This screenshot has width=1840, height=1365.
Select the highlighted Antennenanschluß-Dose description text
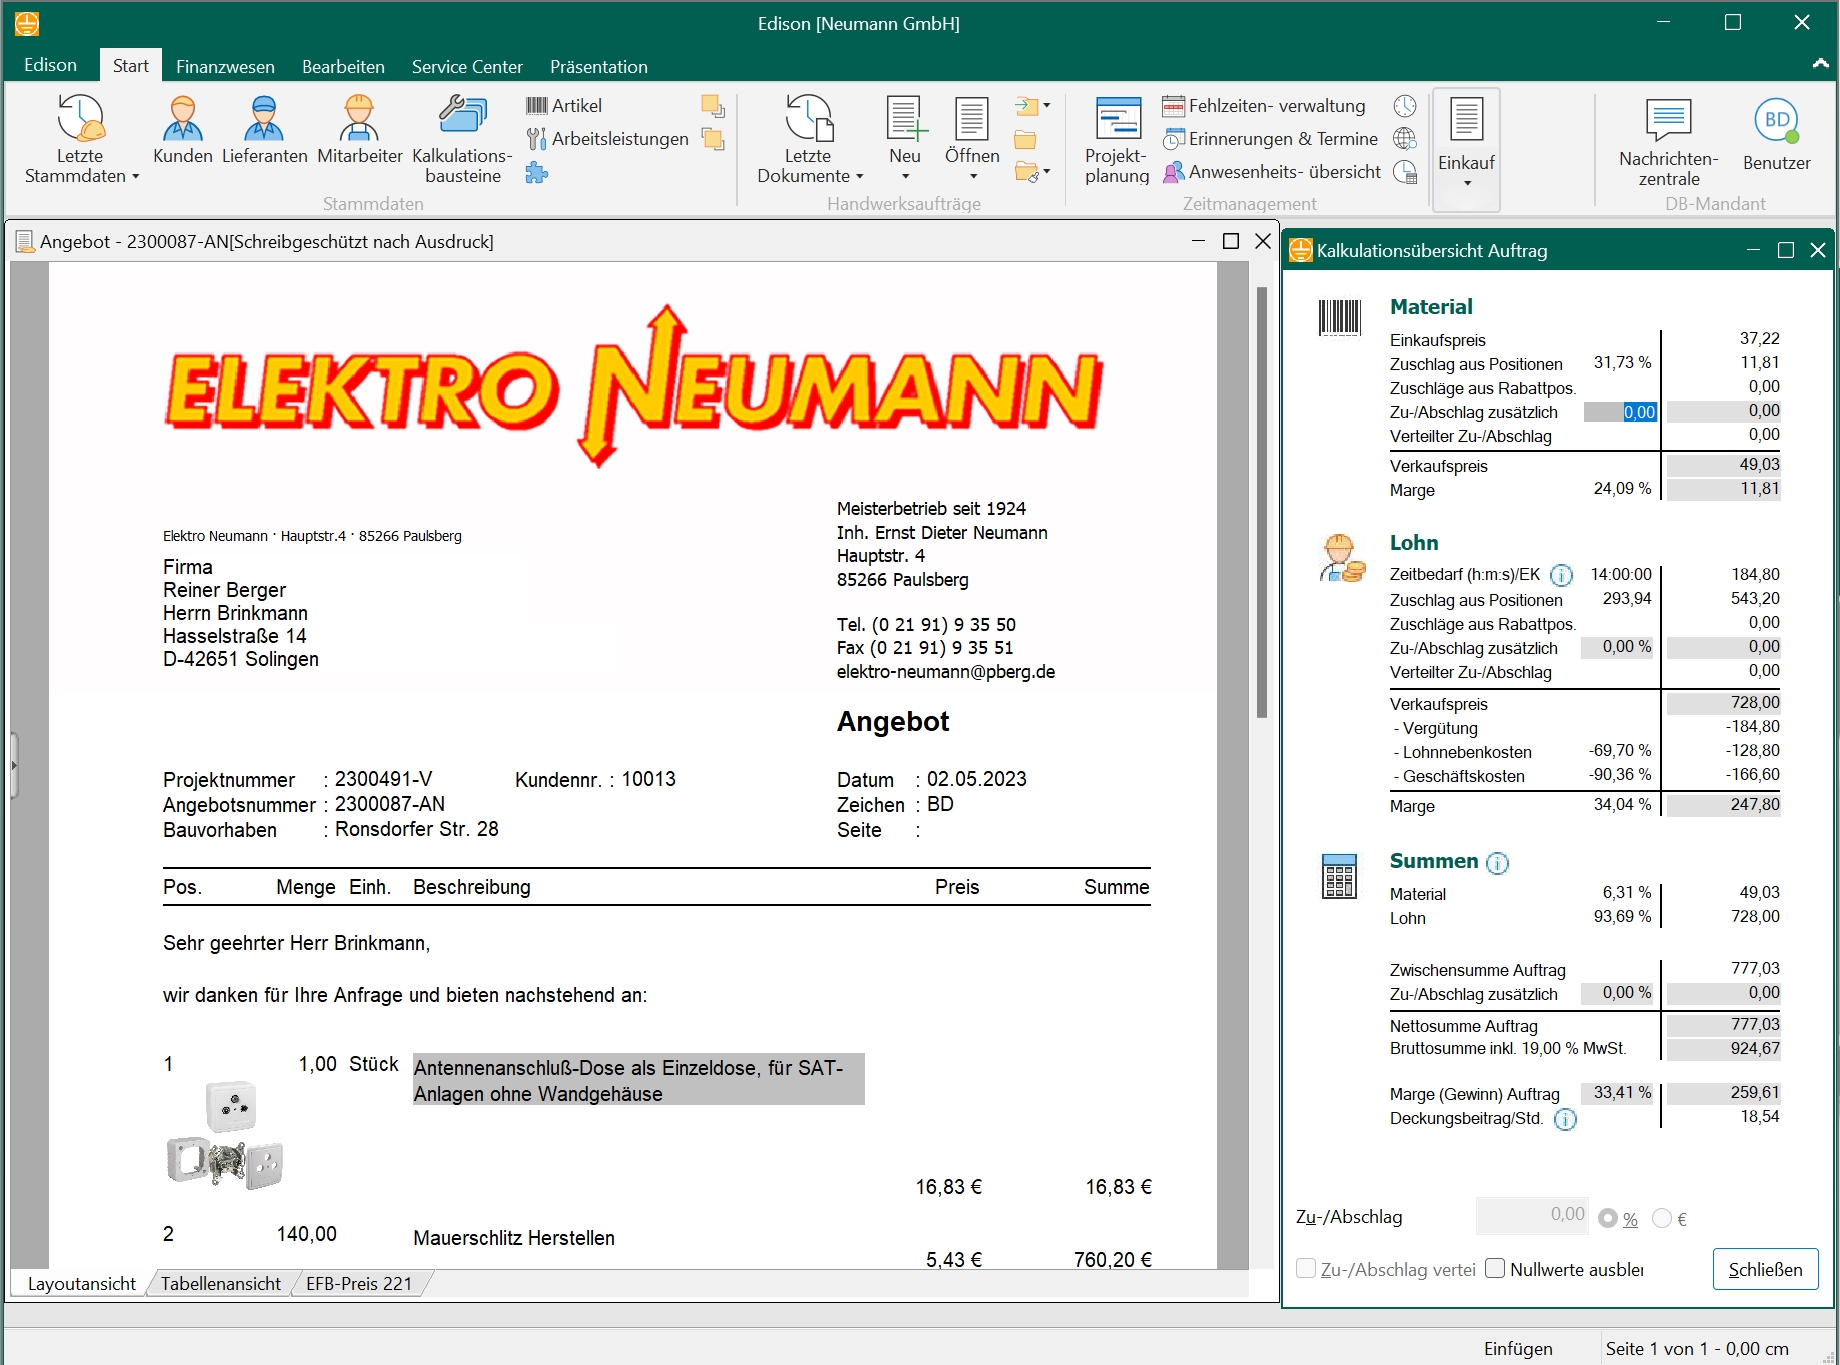638,1080
